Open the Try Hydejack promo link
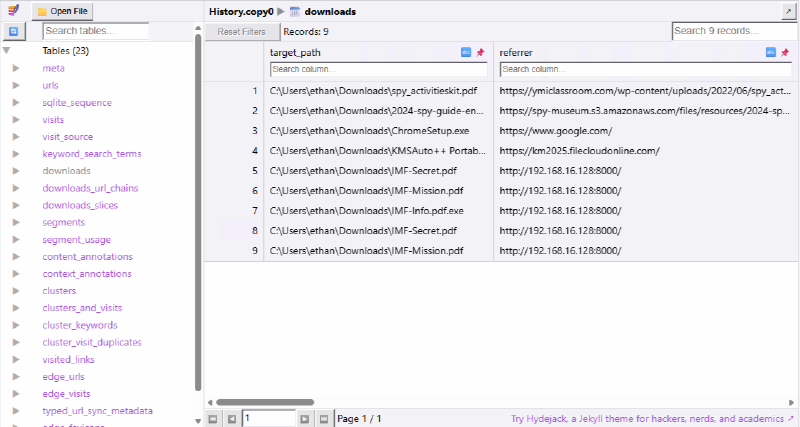 click(x=652, y=419)
